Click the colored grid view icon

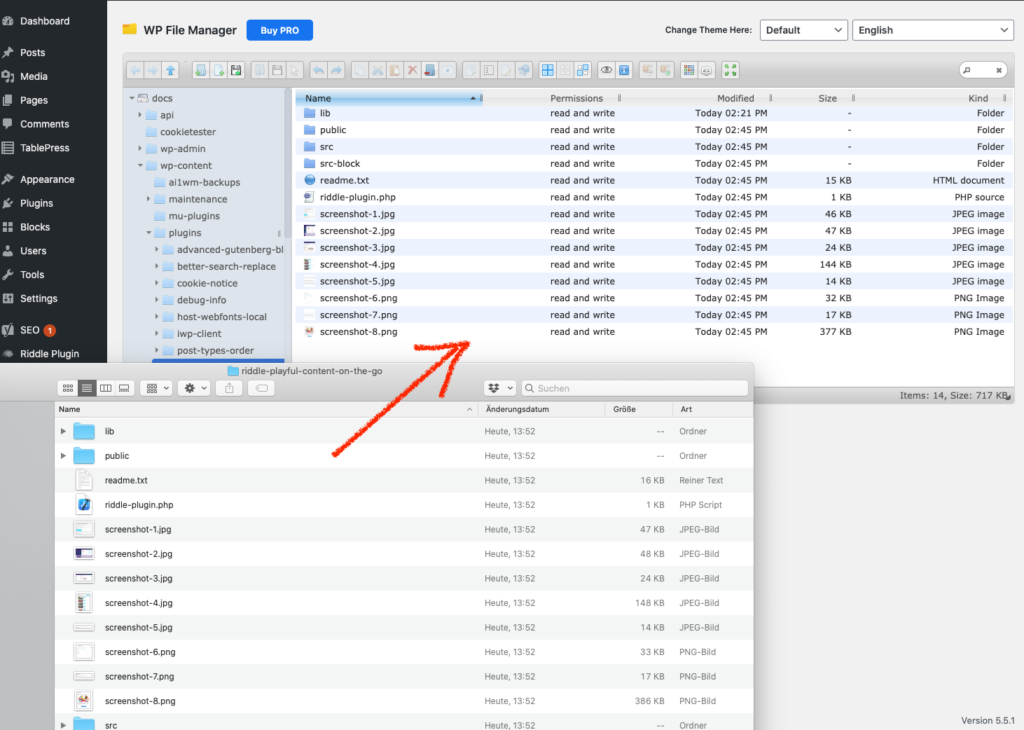click(x=689, y=71)
